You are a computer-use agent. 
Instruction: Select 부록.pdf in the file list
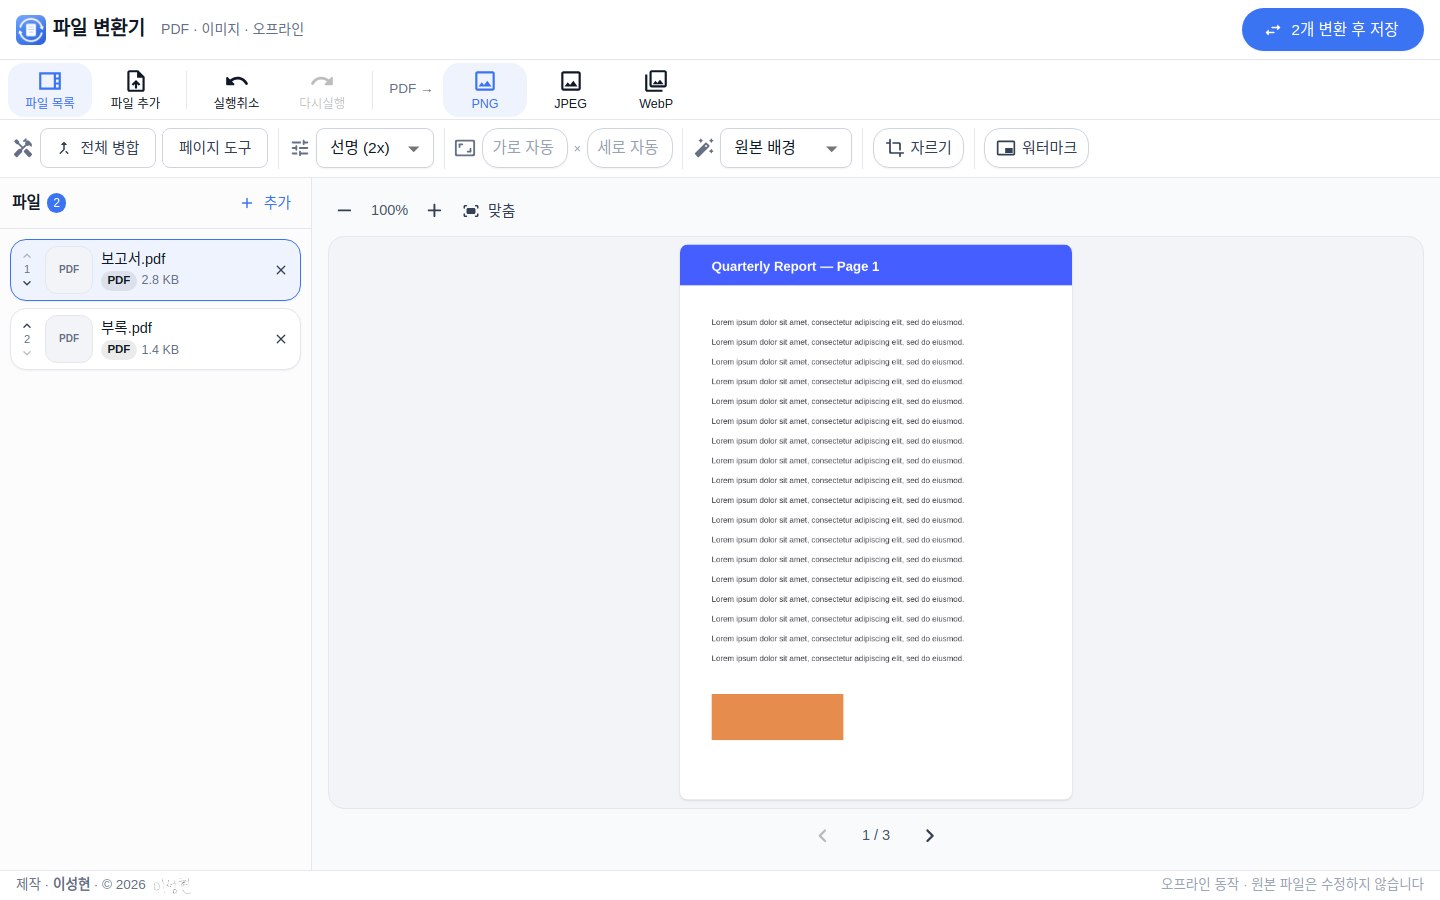pos(155,339)
